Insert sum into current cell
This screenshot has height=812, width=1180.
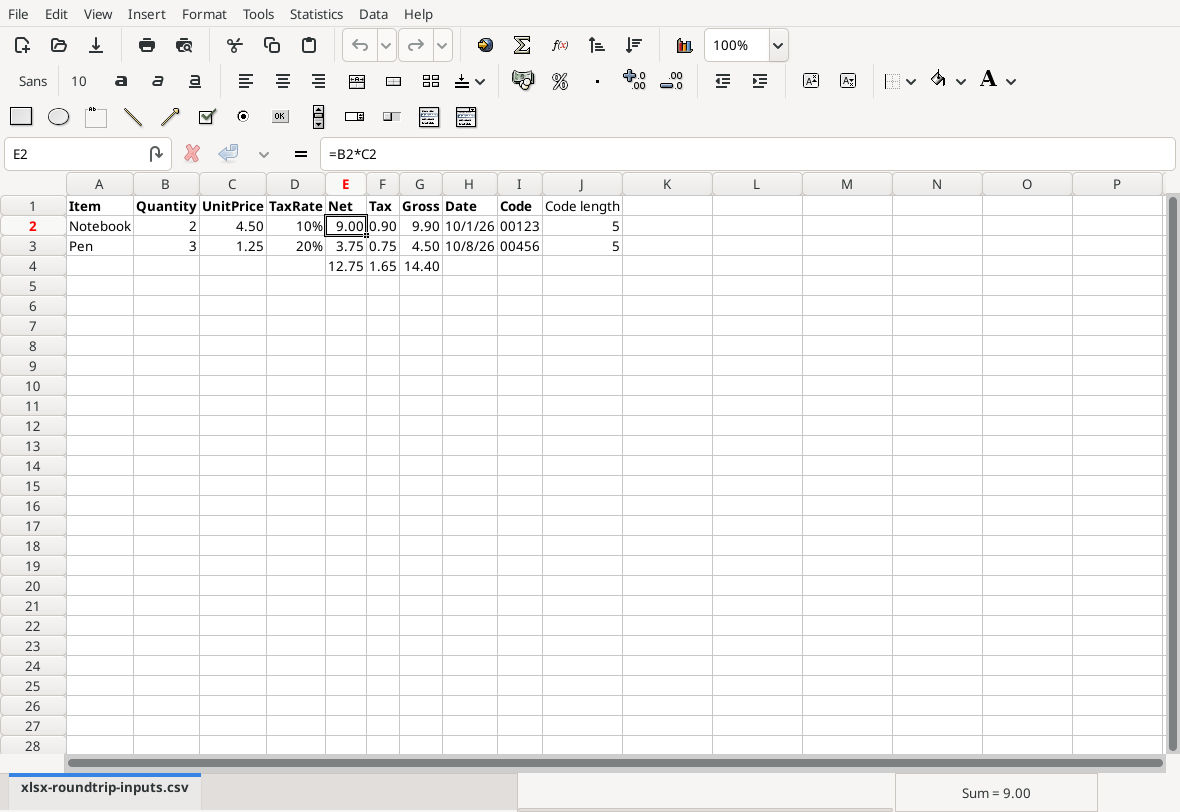(x=522, y=45)
